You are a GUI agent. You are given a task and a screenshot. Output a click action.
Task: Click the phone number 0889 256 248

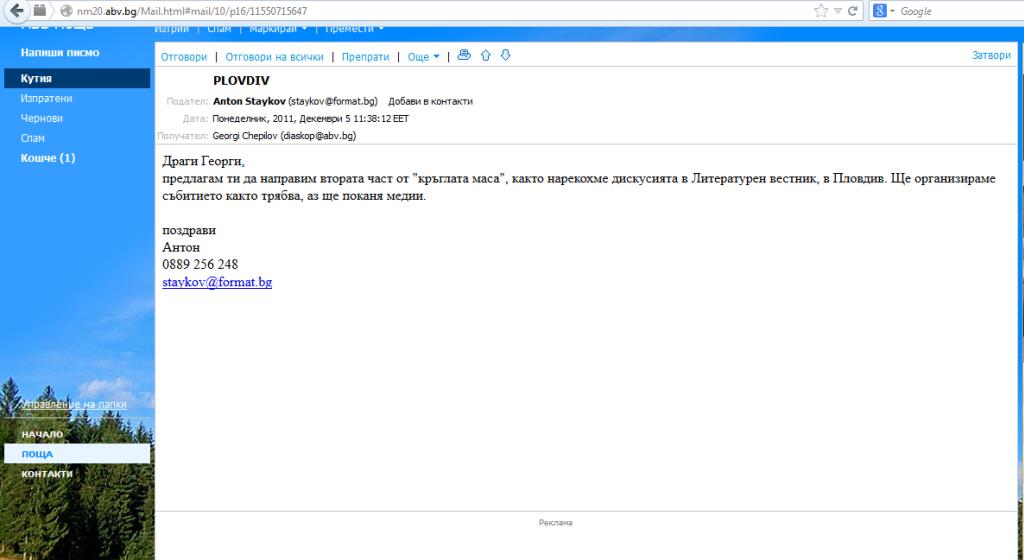pos(200,264)
